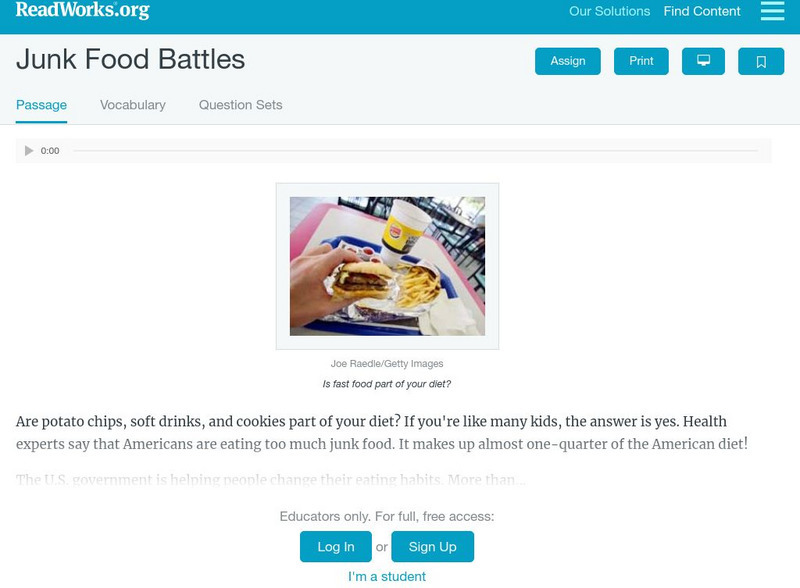The width and height of the screenshot is (800, 588).
Task: Open the hamburger menu icon
Action: pyautogui.click(x=772, y=11)
